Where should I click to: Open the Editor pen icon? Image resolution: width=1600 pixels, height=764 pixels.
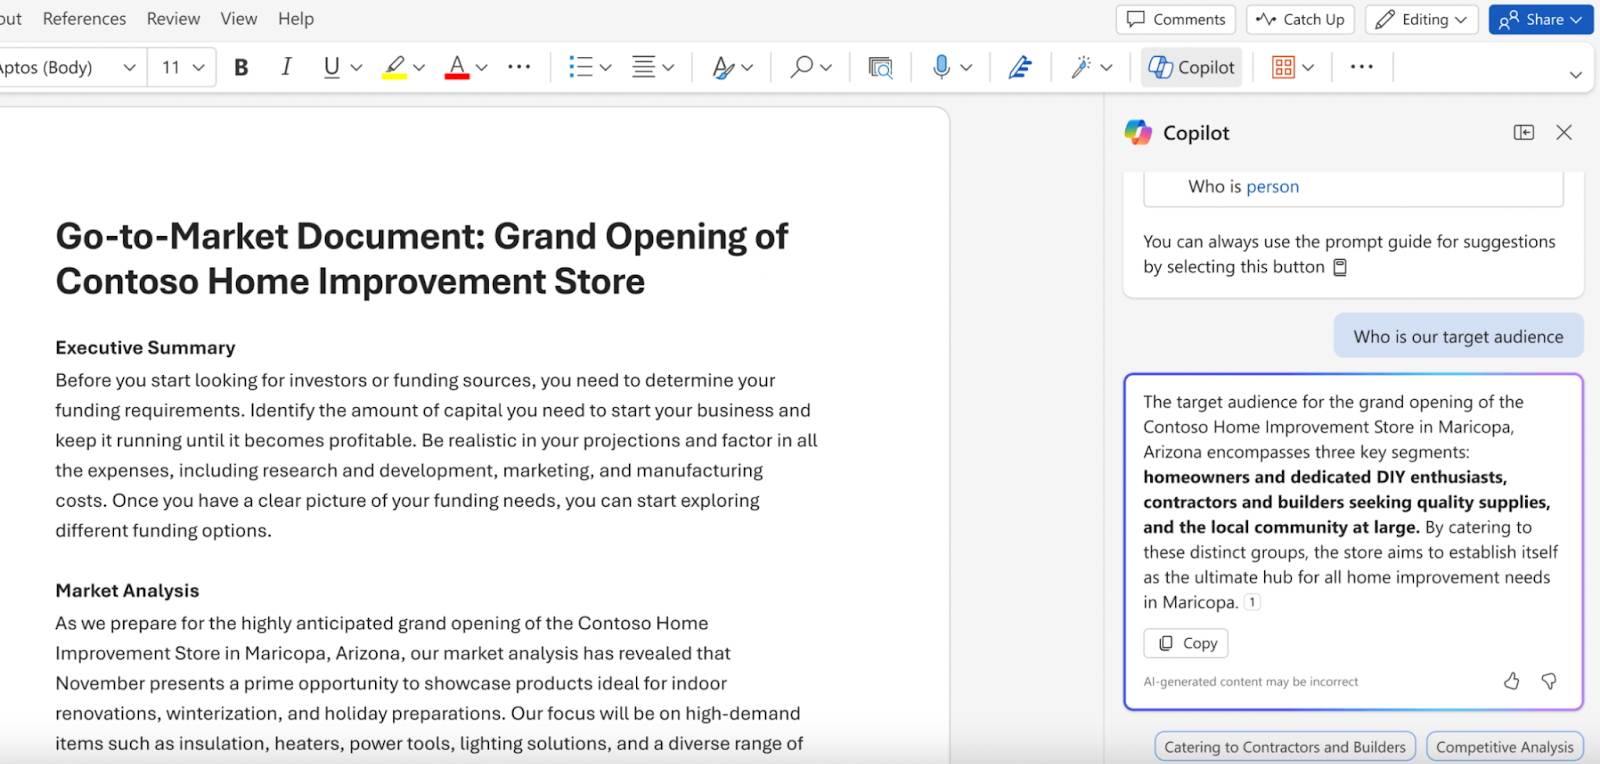pyautogui.click(x=1019, y=67)
